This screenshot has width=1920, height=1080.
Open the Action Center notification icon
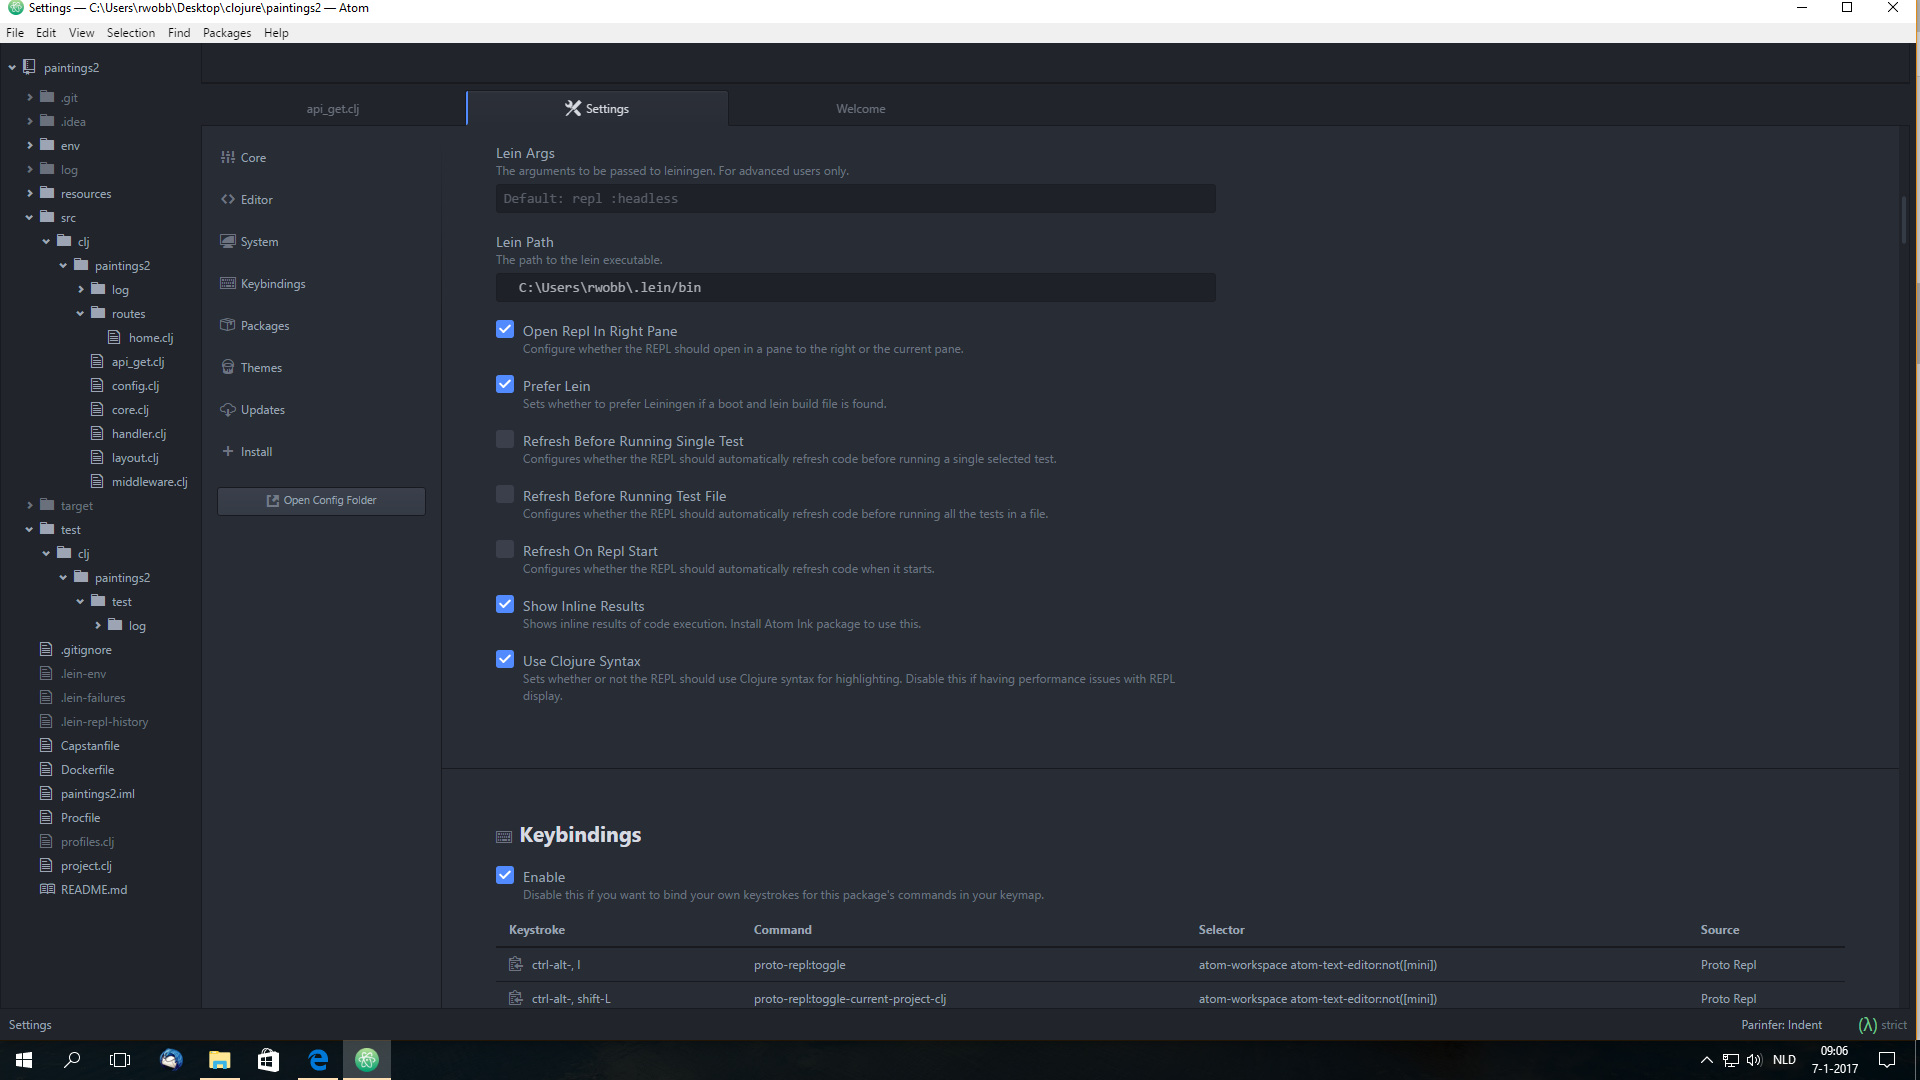coord(1887,1060)
